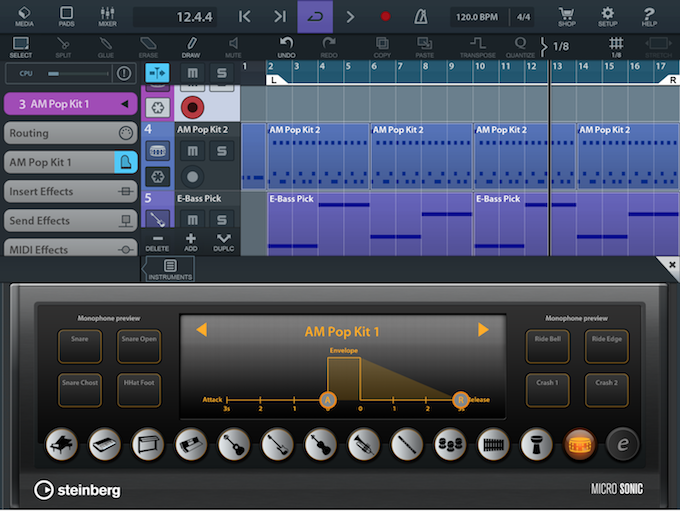Screen dimensions: 680x511
Task: Choose the Erase tool
Action: pos(148,47)
